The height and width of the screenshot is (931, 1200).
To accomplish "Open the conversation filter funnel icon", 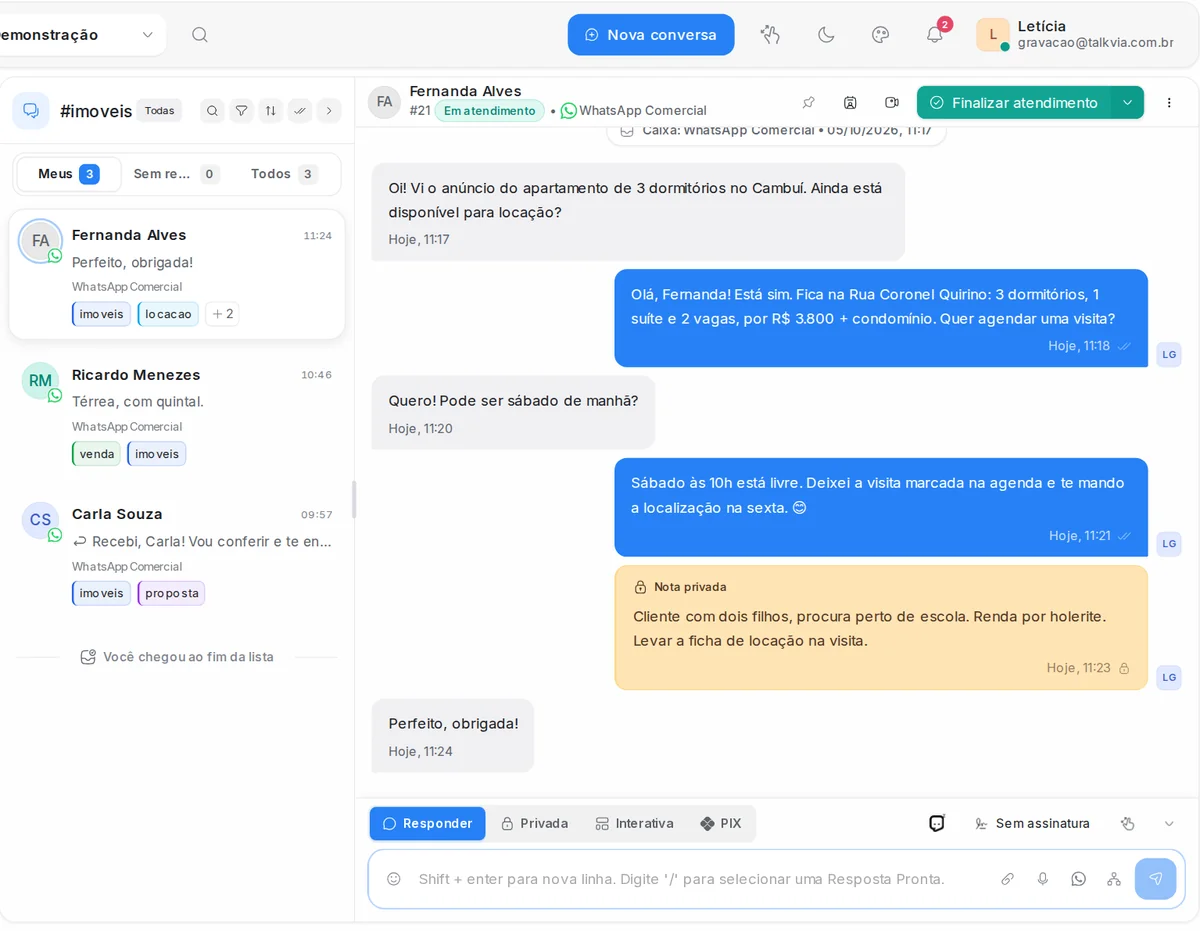I will [x=241, y=111].
